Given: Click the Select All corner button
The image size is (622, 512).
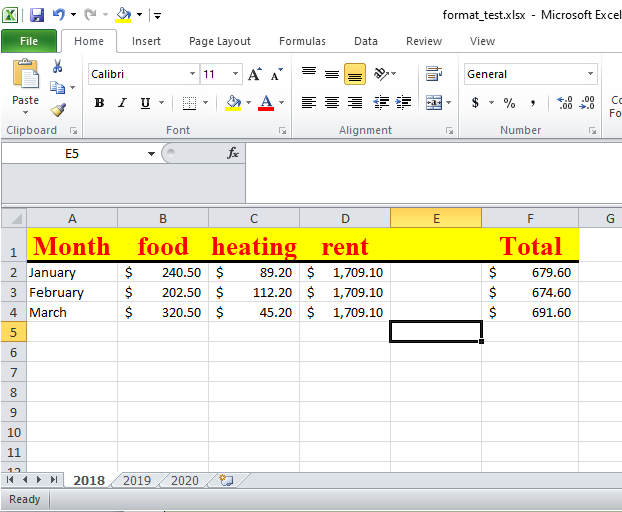Looking at the screenshot, I should [14, 218].
